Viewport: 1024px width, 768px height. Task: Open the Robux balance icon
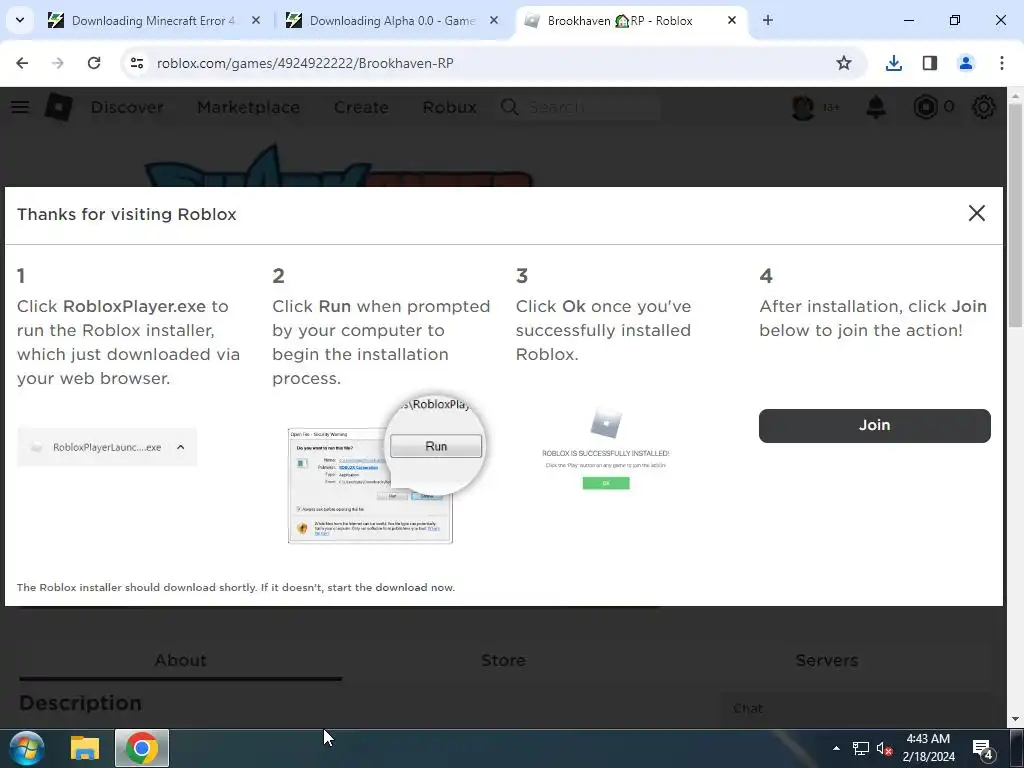click(925, 107)
